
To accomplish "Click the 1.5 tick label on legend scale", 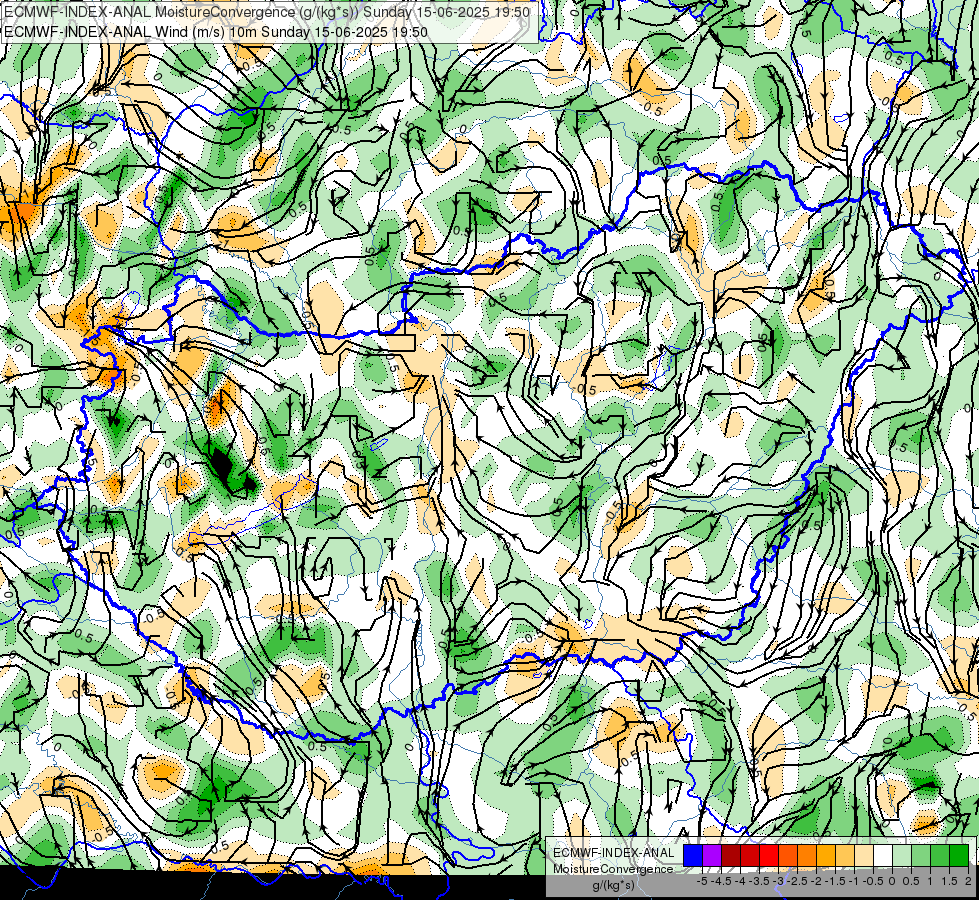I will (x=950, y=881).
